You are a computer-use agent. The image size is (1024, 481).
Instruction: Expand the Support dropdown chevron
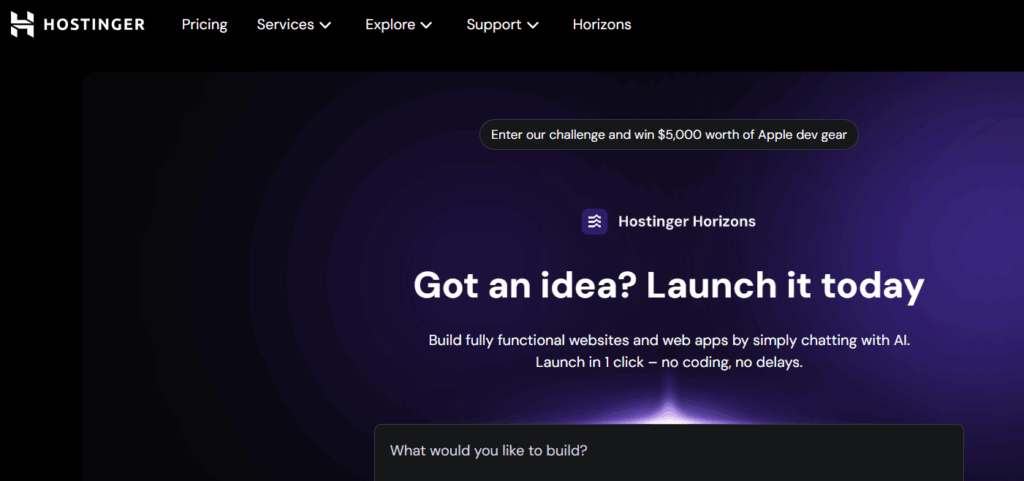click(x=533, y=25)
